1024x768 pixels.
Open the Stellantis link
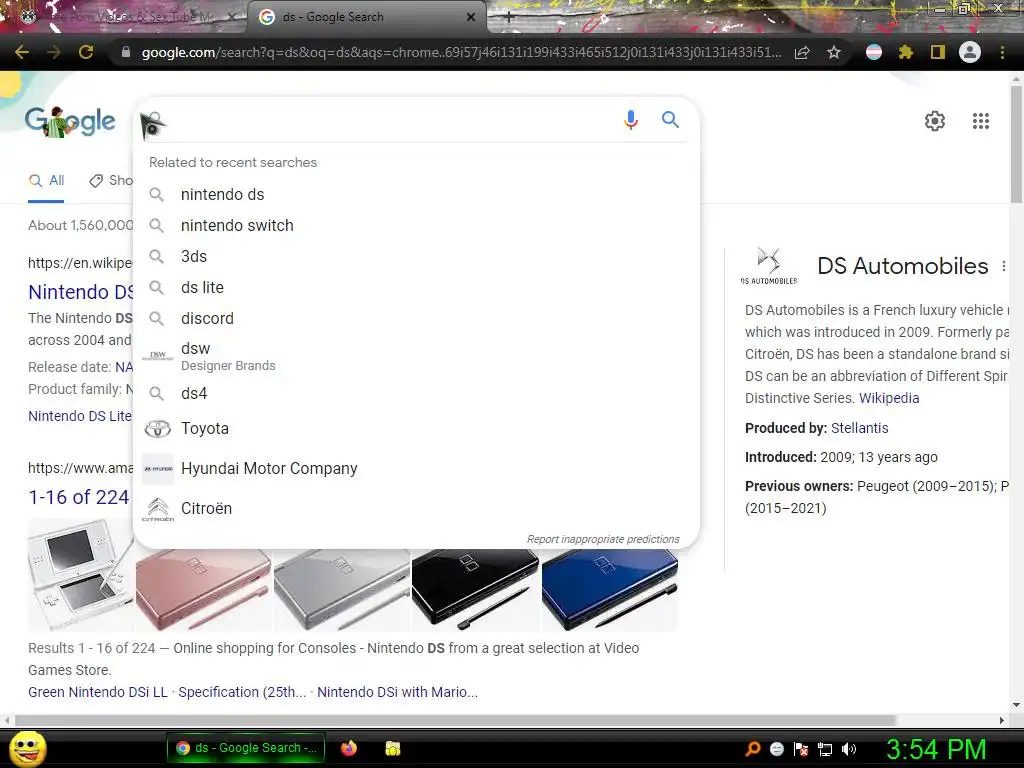coord(859,428)
